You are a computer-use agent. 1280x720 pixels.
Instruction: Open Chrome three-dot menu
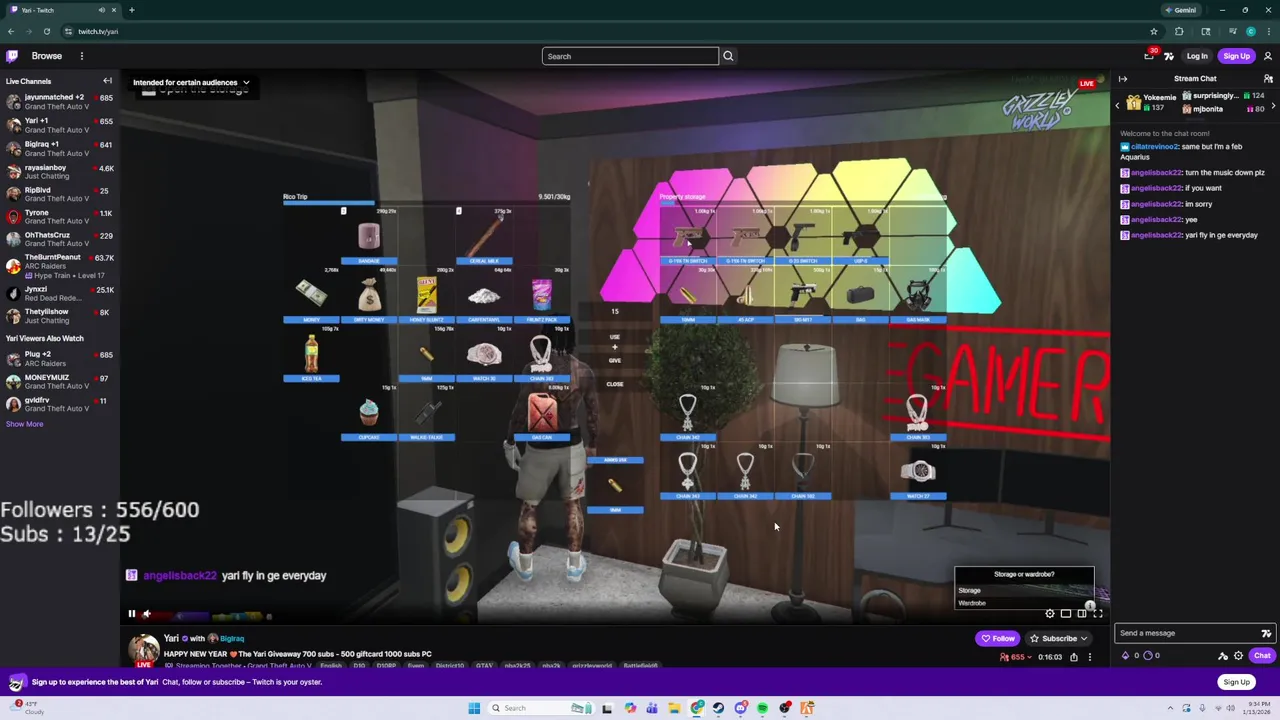1269,31
